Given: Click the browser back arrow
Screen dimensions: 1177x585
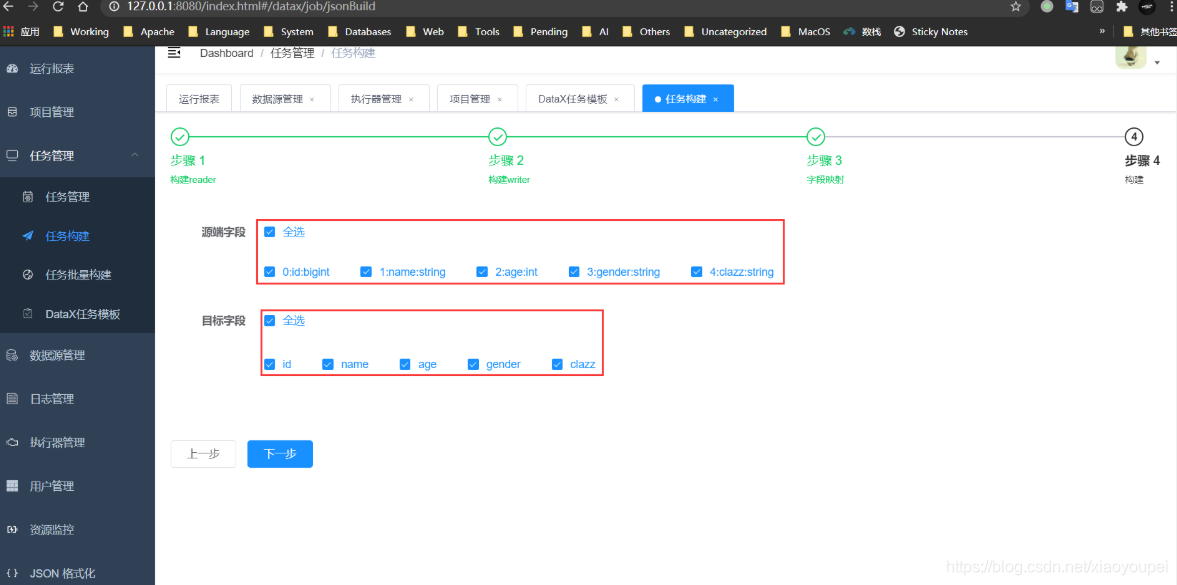Looking at the screenshot, I should click(8, 7).
